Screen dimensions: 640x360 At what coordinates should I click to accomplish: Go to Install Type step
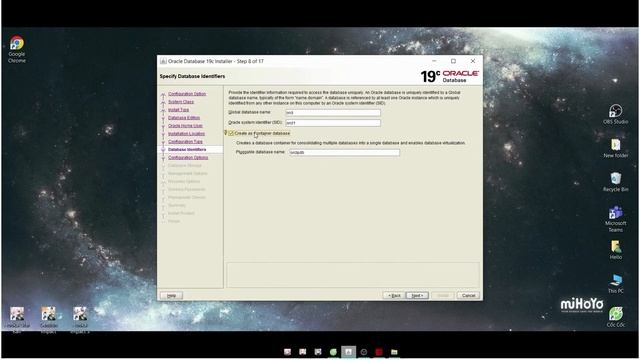point(178,110)
